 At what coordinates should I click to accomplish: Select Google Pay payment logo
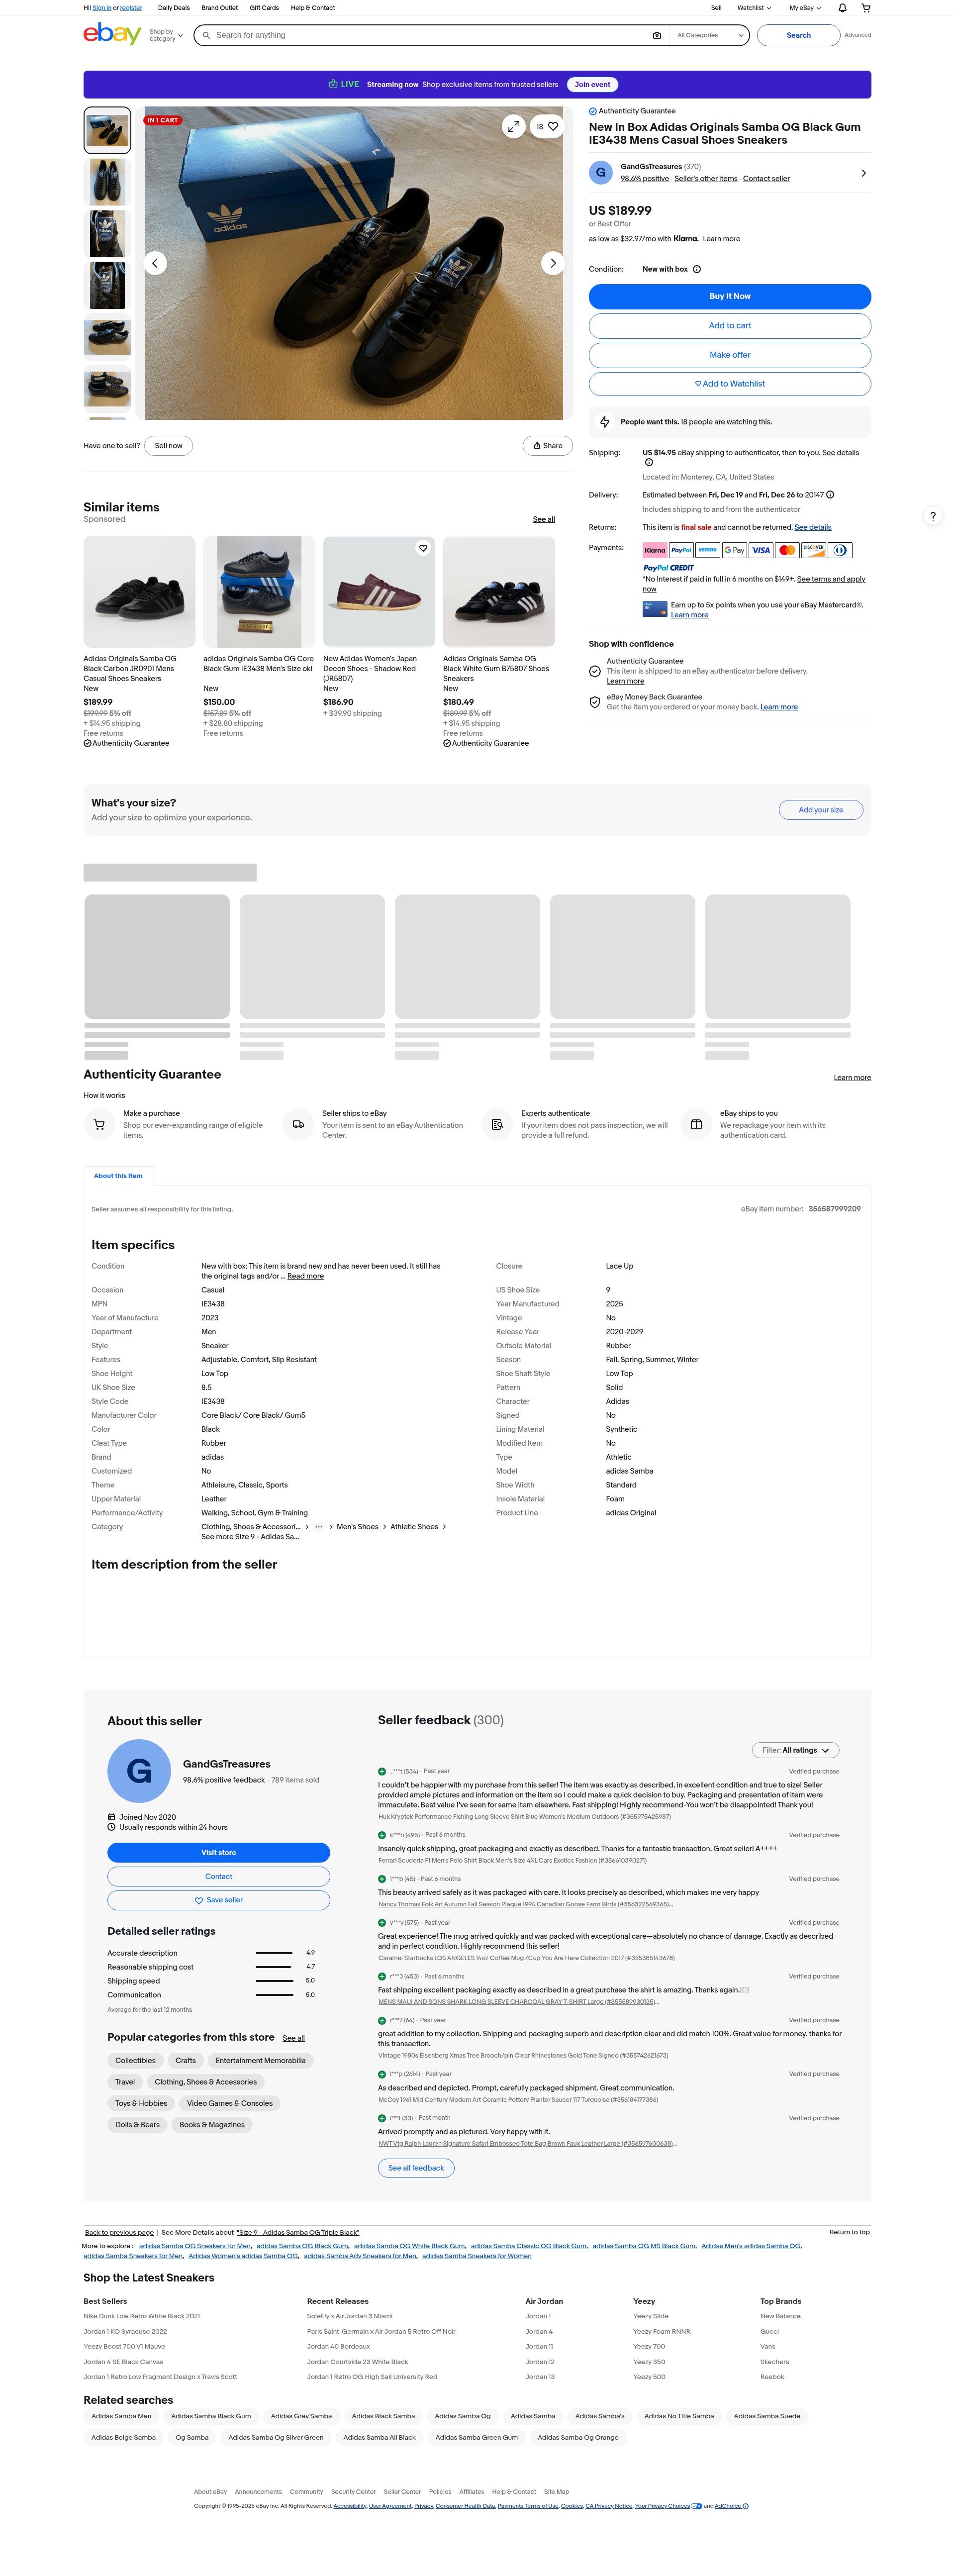click(x=734, y=550)
